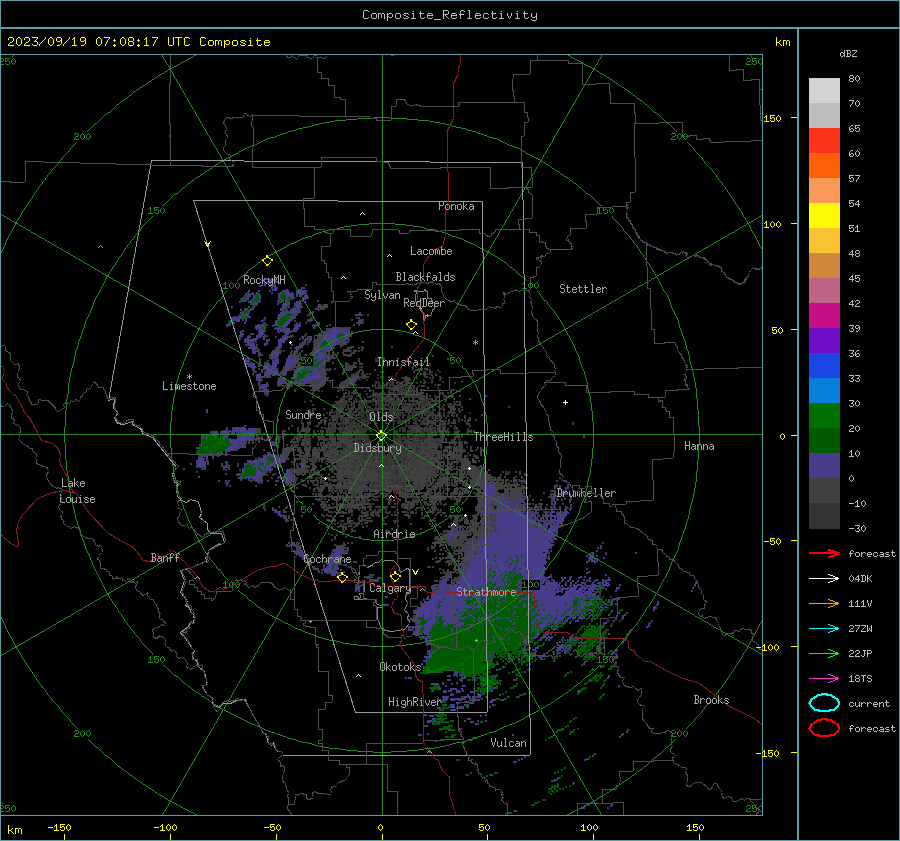Click the Strathmore city label
This screenshot has width=900, height=841.
tap(486, 592)
